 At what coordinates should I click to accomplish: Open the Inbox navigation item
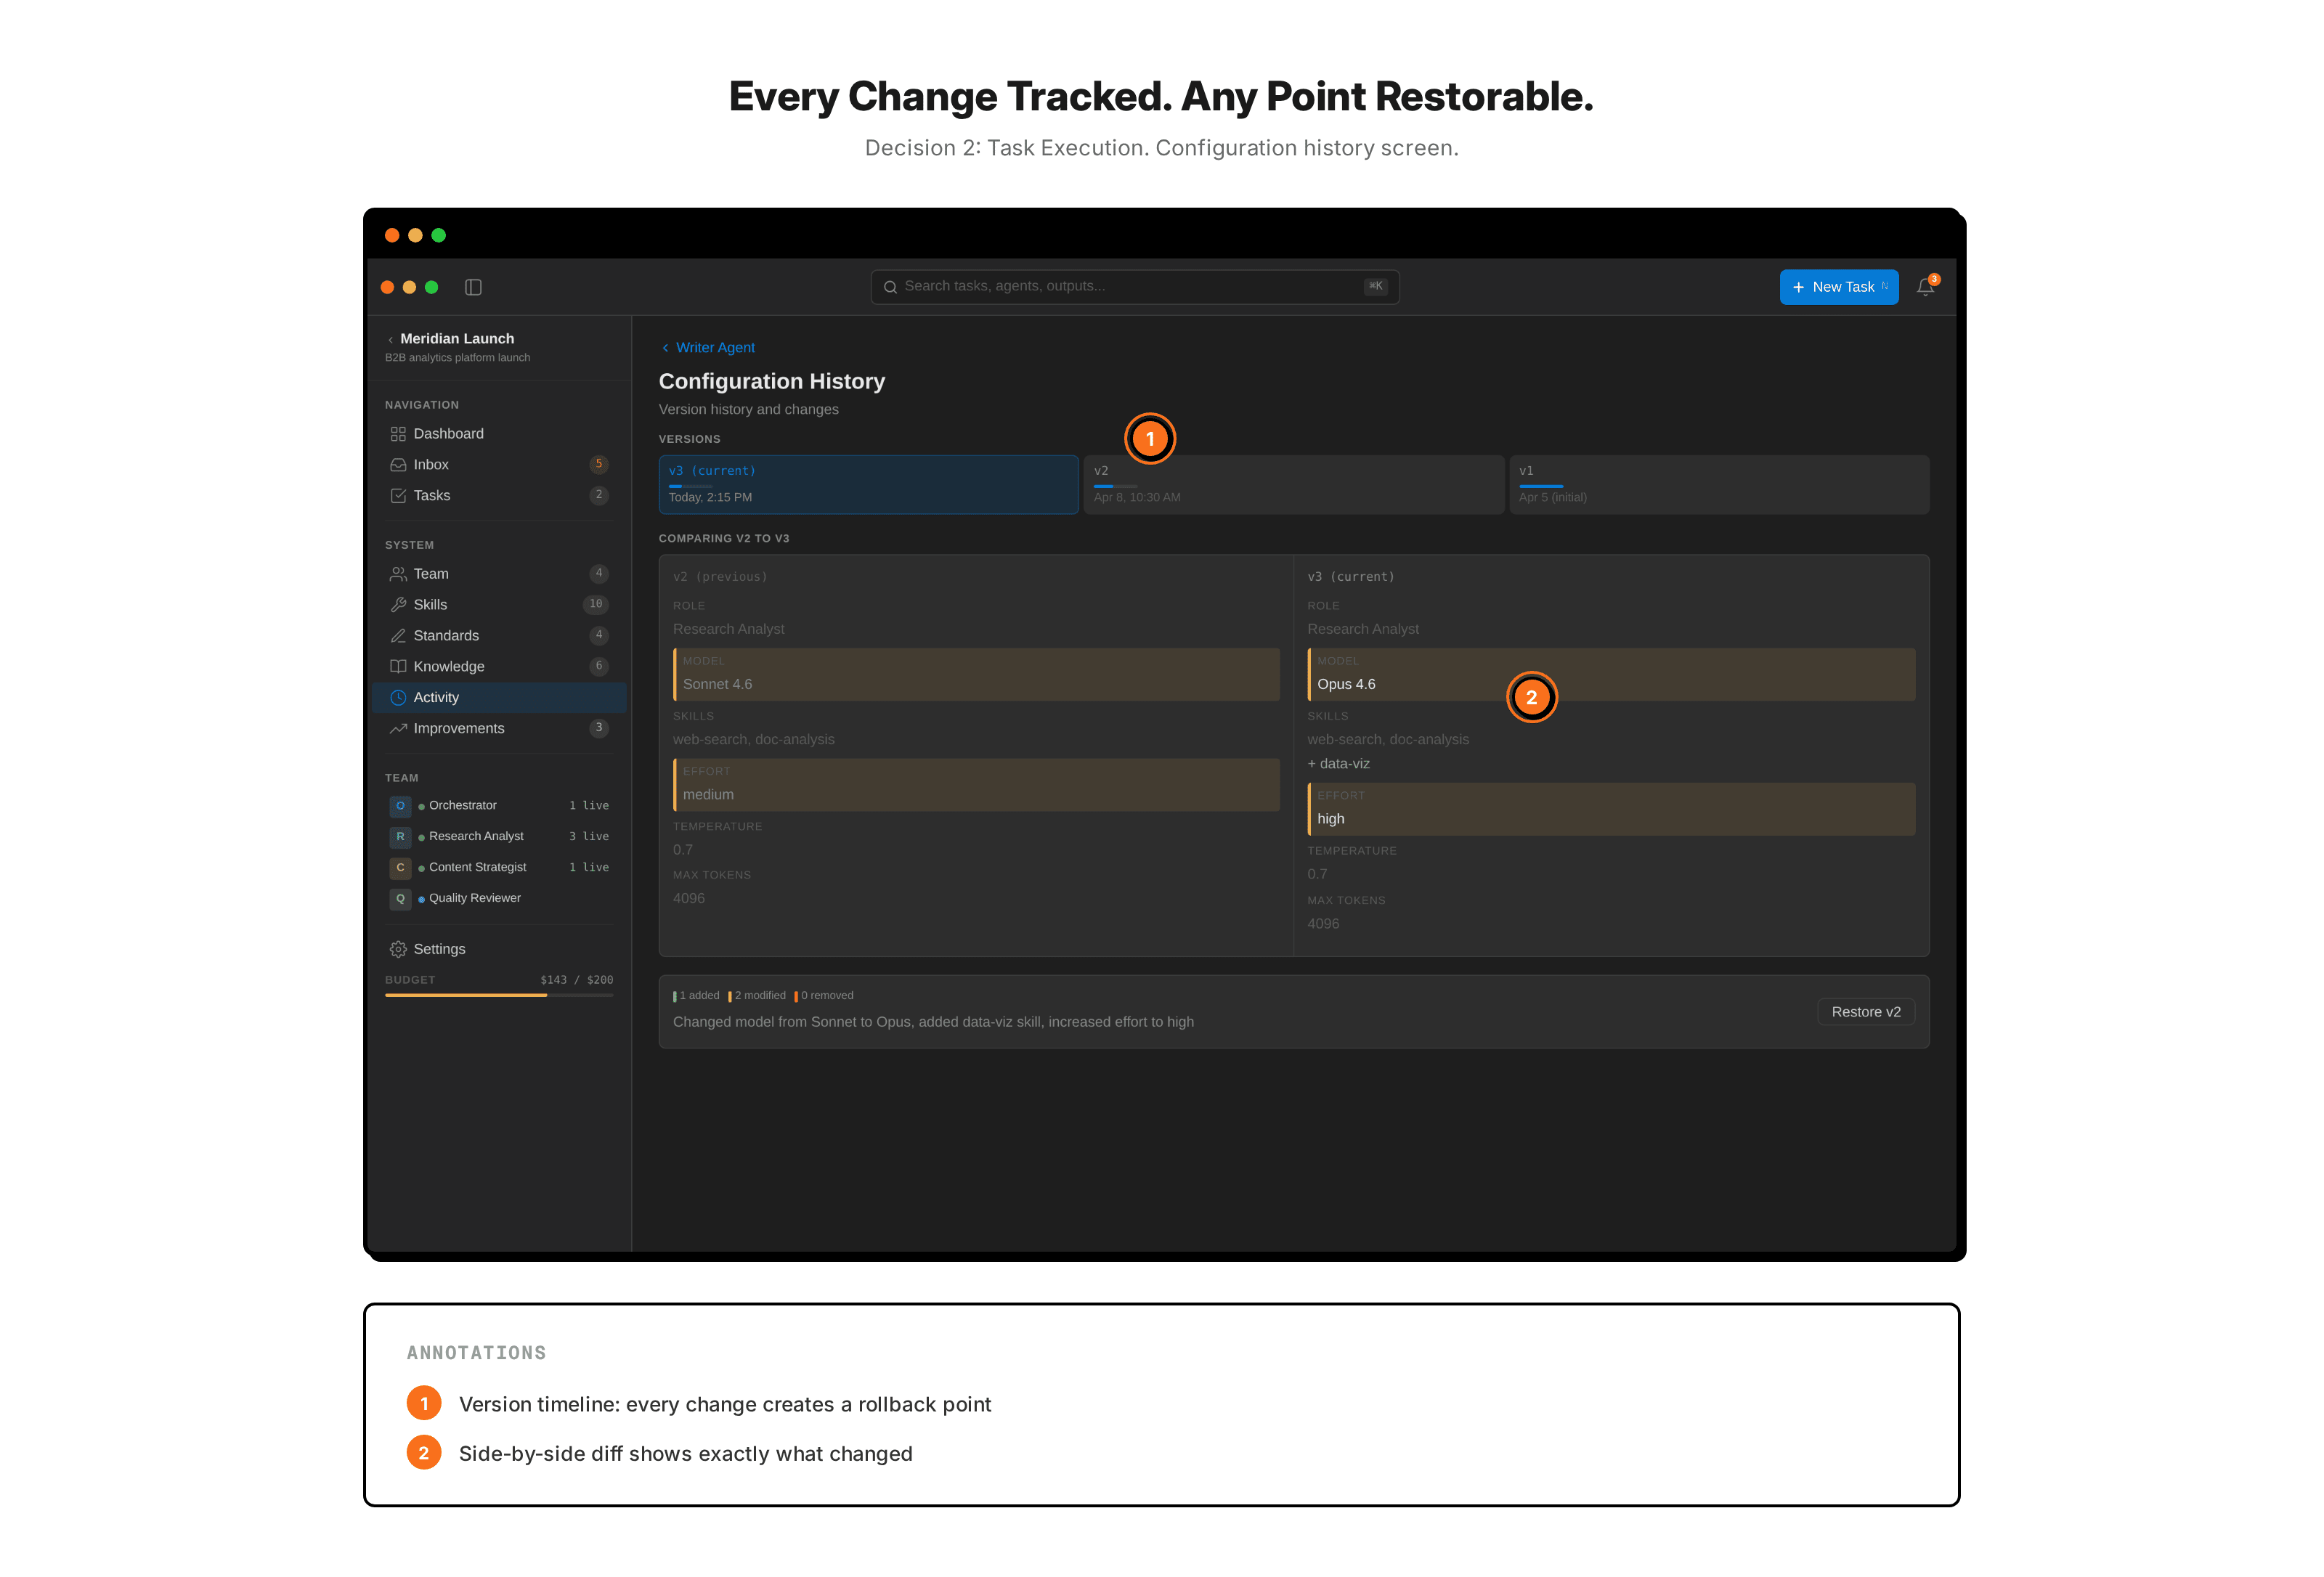(499, 465)
